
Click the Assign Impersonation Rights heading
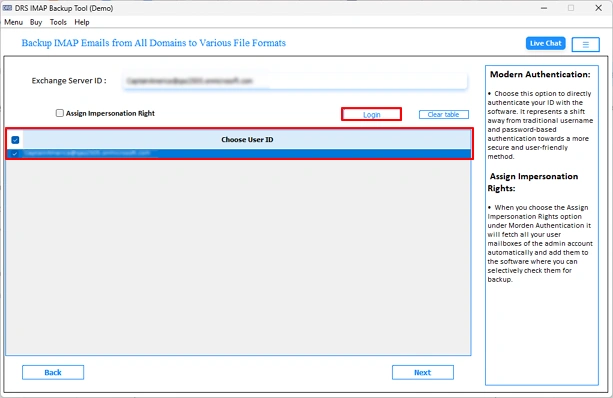pos(533,182)
